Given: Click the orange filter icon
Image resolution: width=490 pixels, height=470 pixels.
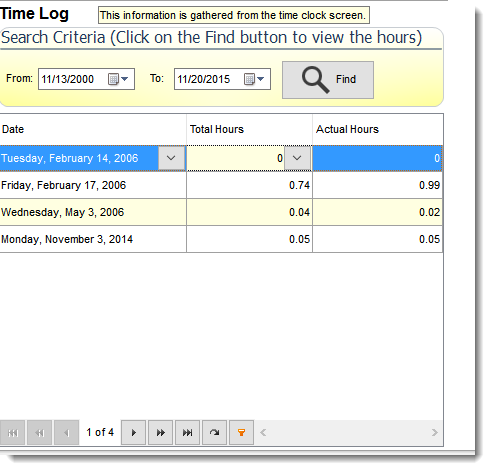Looking at the screenshot, I should [241, 433].
